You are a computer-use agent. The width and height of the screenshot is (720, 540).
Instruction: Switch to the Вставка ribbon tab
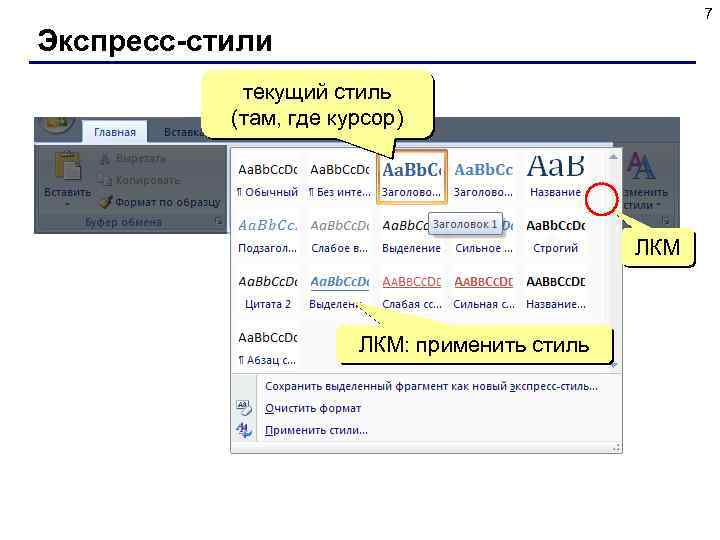[183, 132]
